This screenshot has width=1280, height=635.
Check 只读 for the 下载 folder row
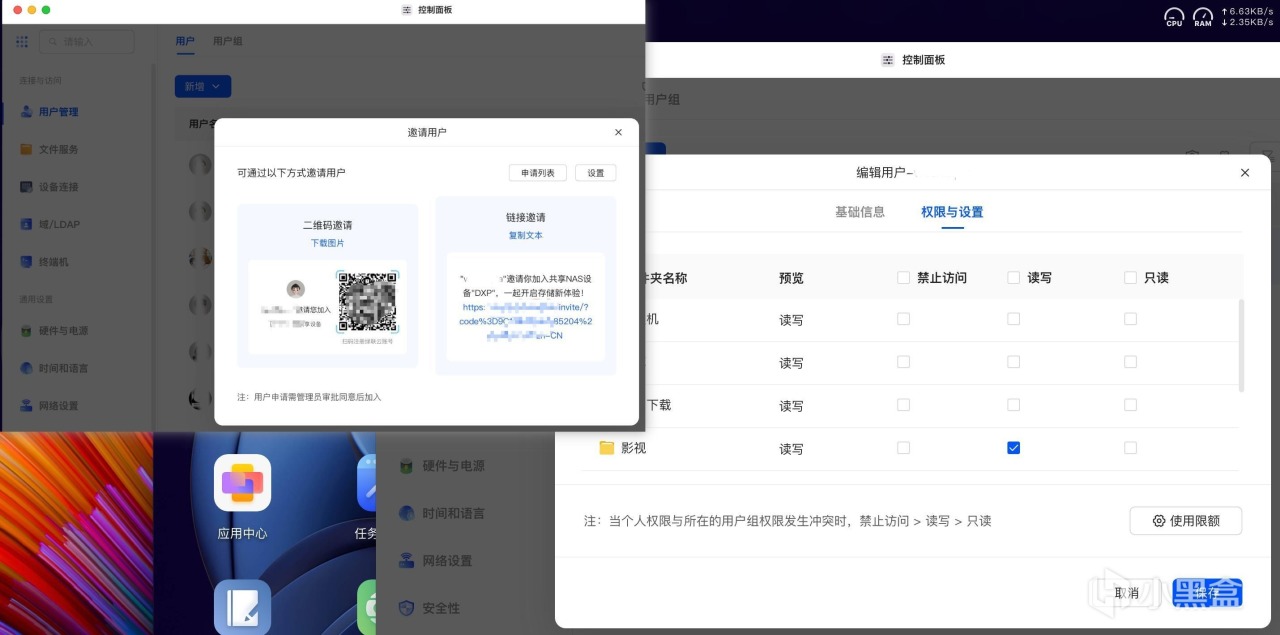[x=1131, y=405]
